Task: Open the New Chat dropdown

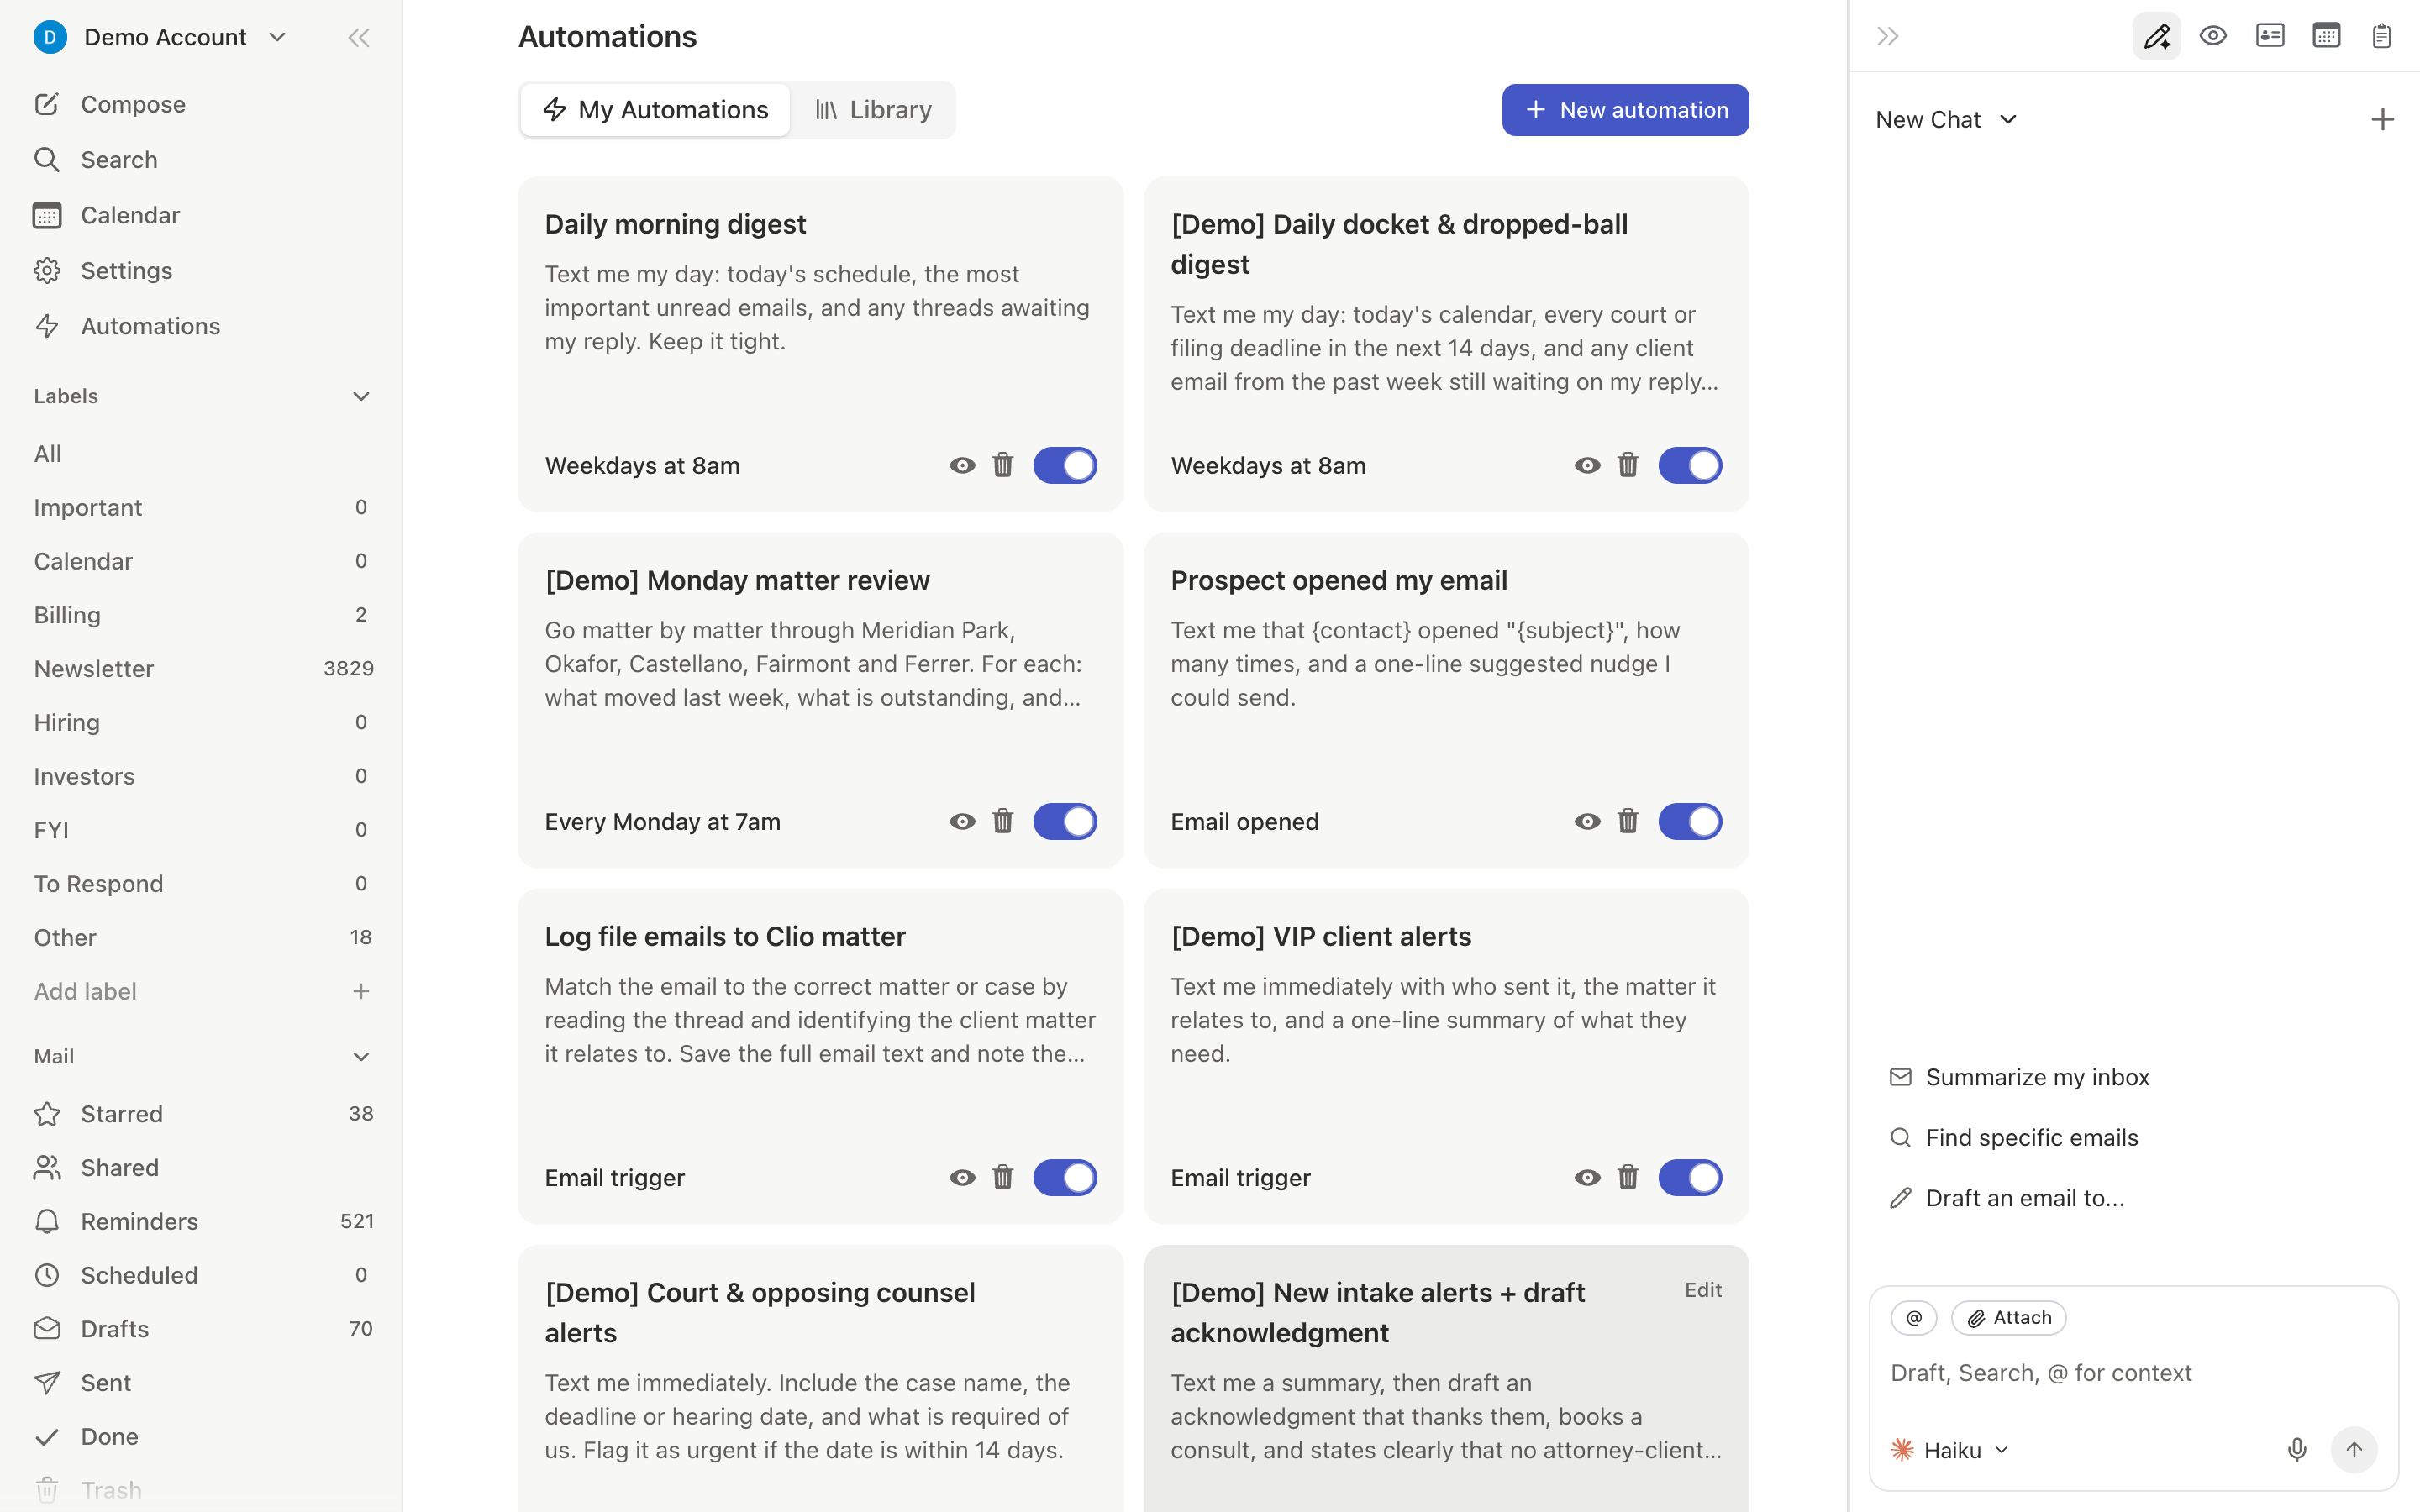Action: click(1946, 120)
